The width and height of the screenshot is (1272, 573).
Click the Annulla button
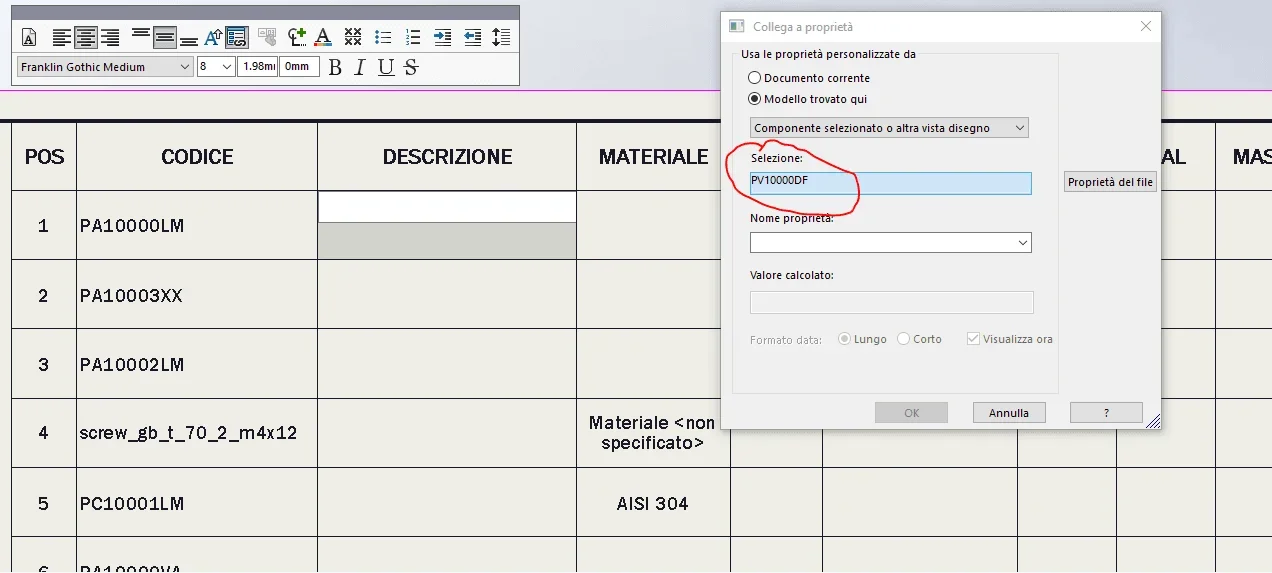tap(1009, 413)
